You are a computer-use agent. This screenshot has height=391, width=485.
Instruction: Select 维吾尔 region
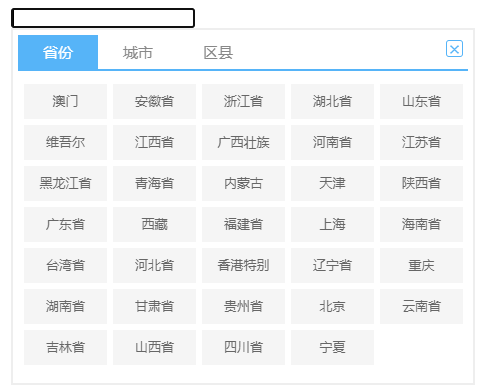[x=65, y=142]
